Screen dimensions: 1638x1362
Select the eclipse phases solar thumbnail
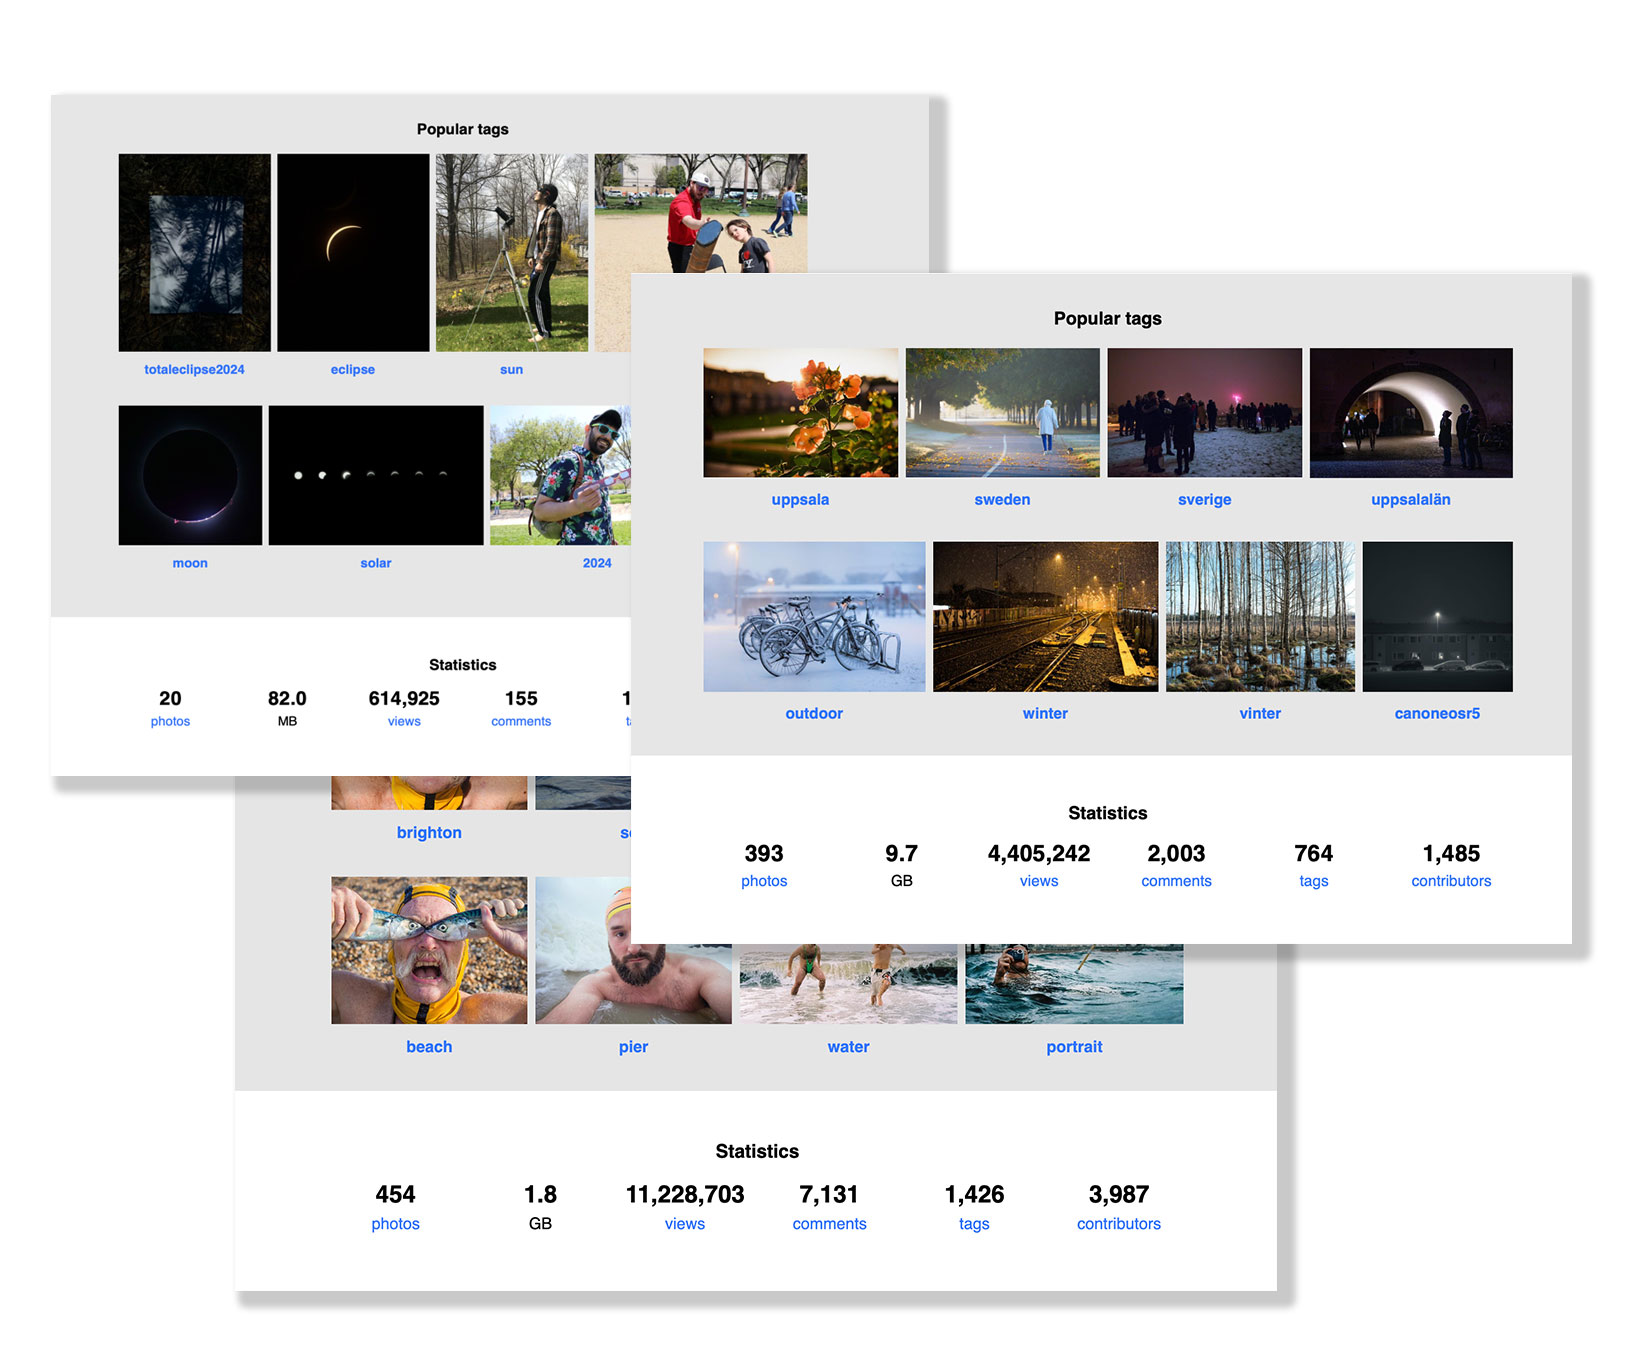(x=376, y=475)
